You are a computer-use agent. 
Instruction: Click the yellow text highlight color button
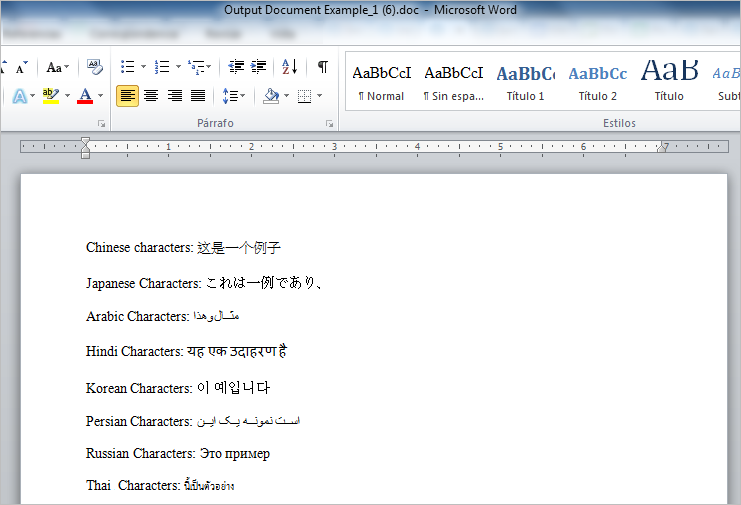[x=51, y=96]
